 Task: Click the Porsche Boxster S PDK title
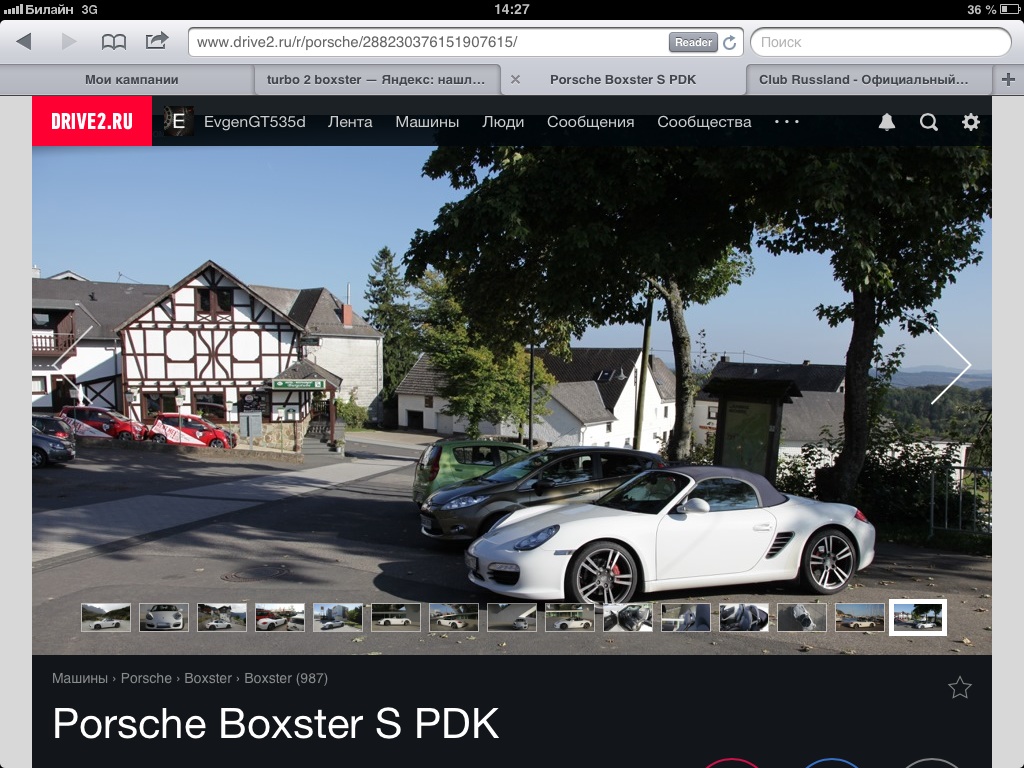[276, 724]
